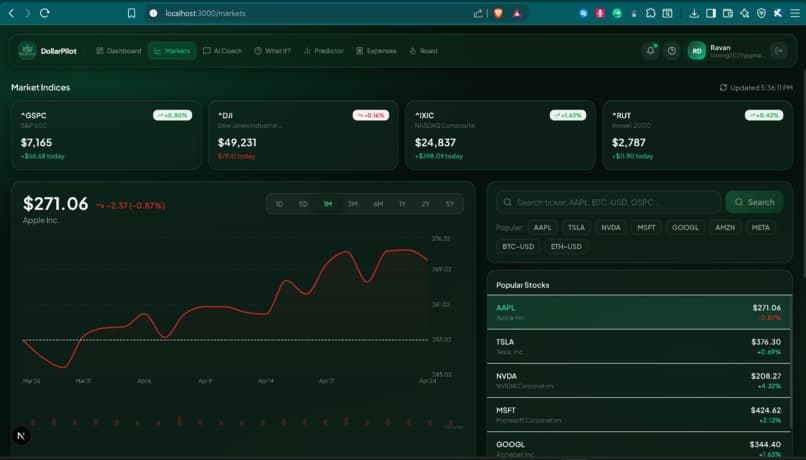This screenshot has height=460, width=806.
Task: Select the TSLA row in Popular Stocks
Action: [639, 346]
